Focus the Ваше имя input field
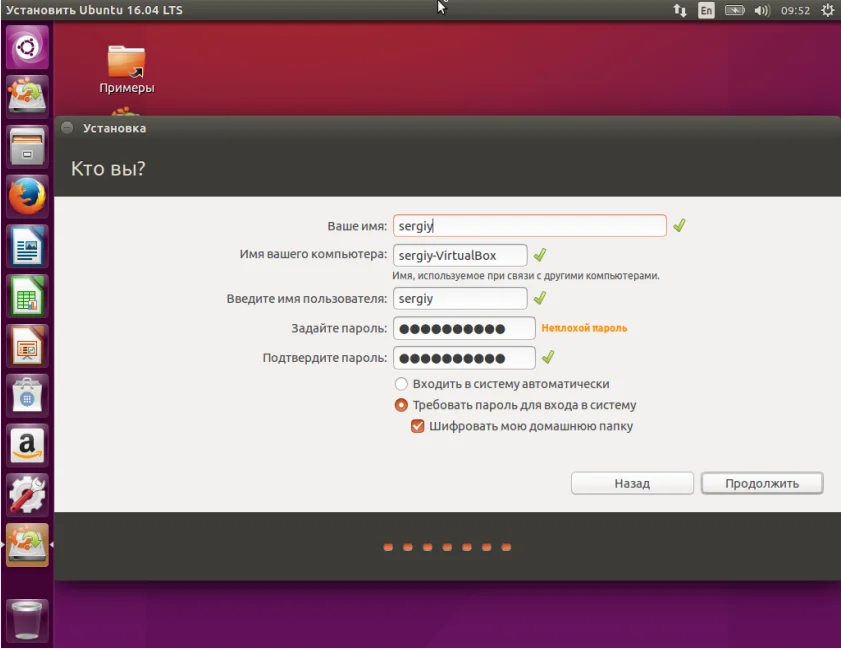 coord(529,226)
